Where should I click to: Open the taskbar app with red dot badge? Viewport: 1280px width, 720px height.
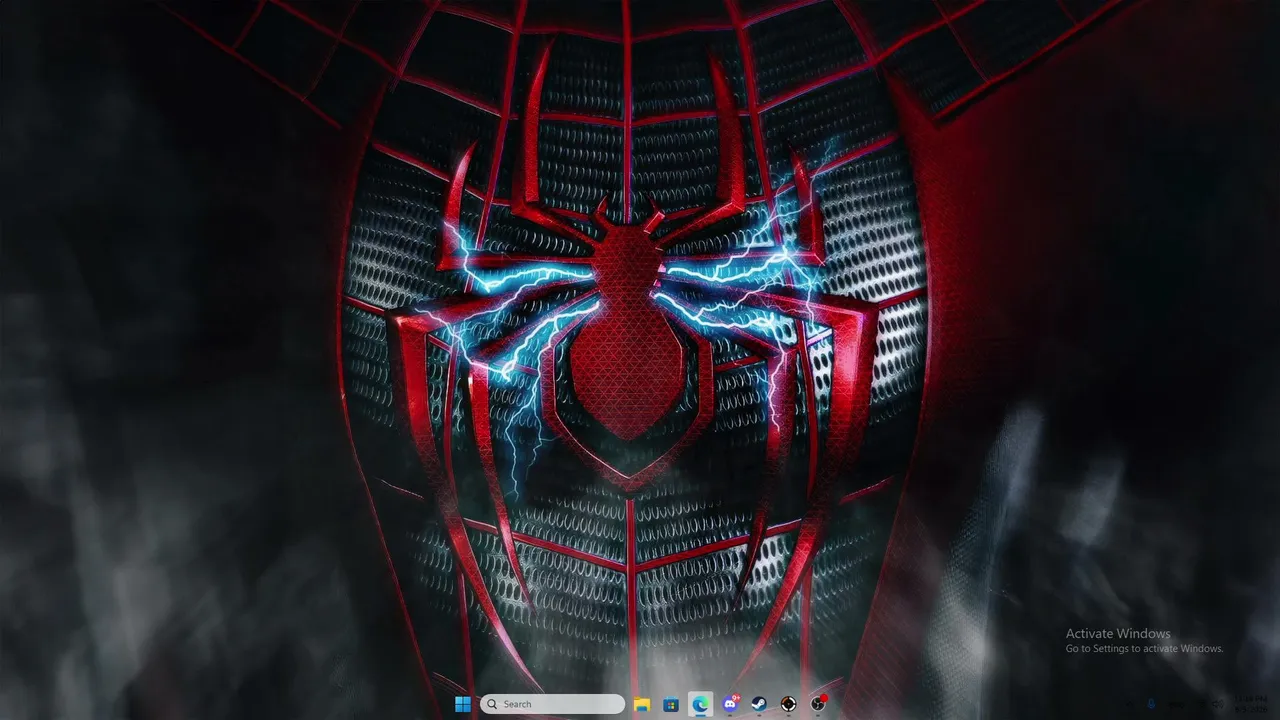818,704
